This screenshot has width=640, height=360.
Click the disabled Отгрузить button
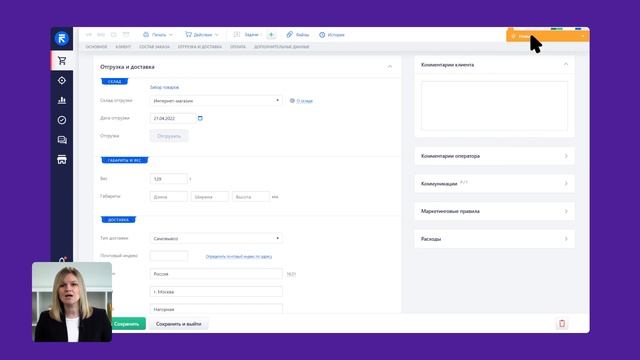point(169,136)
